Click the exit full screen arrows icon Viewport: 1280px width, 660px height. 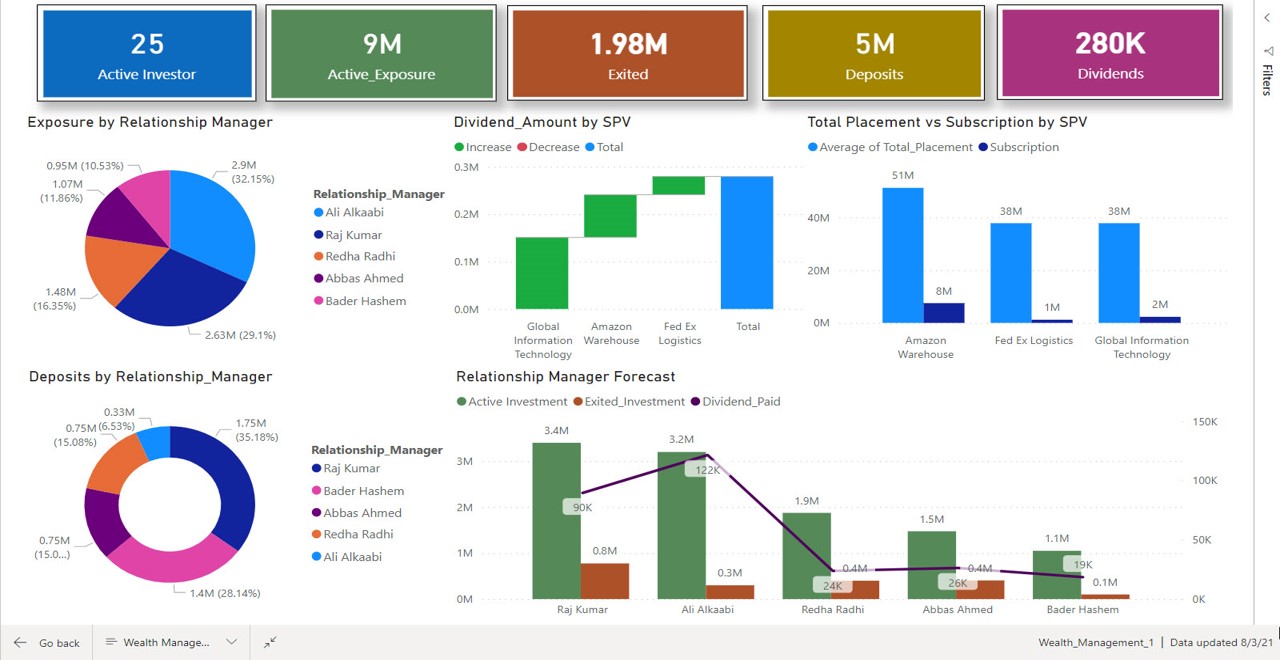(x=270, y=643)
